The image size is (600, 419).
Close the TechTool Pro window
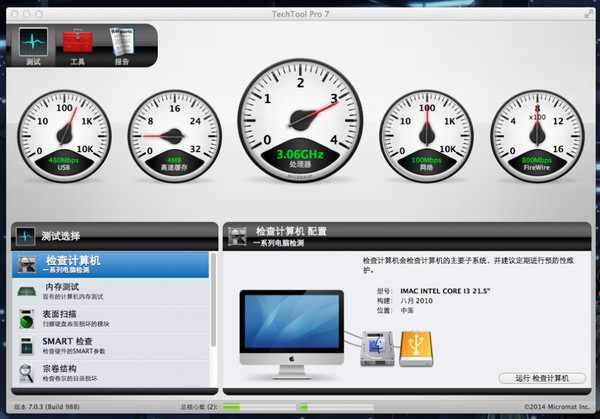coord(15,14)
